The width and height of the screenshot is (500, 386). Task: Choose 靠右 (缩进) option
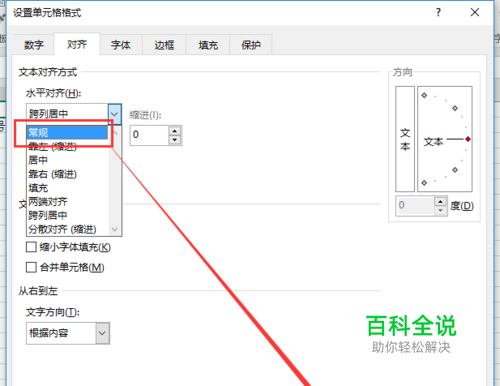68,174
